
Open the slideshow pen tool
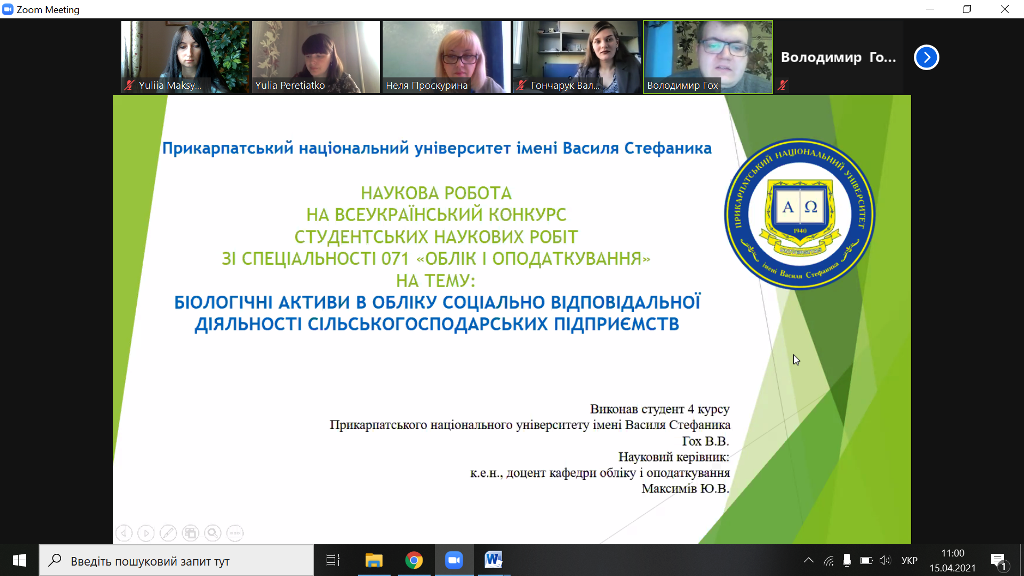click(x=168, y=533)
